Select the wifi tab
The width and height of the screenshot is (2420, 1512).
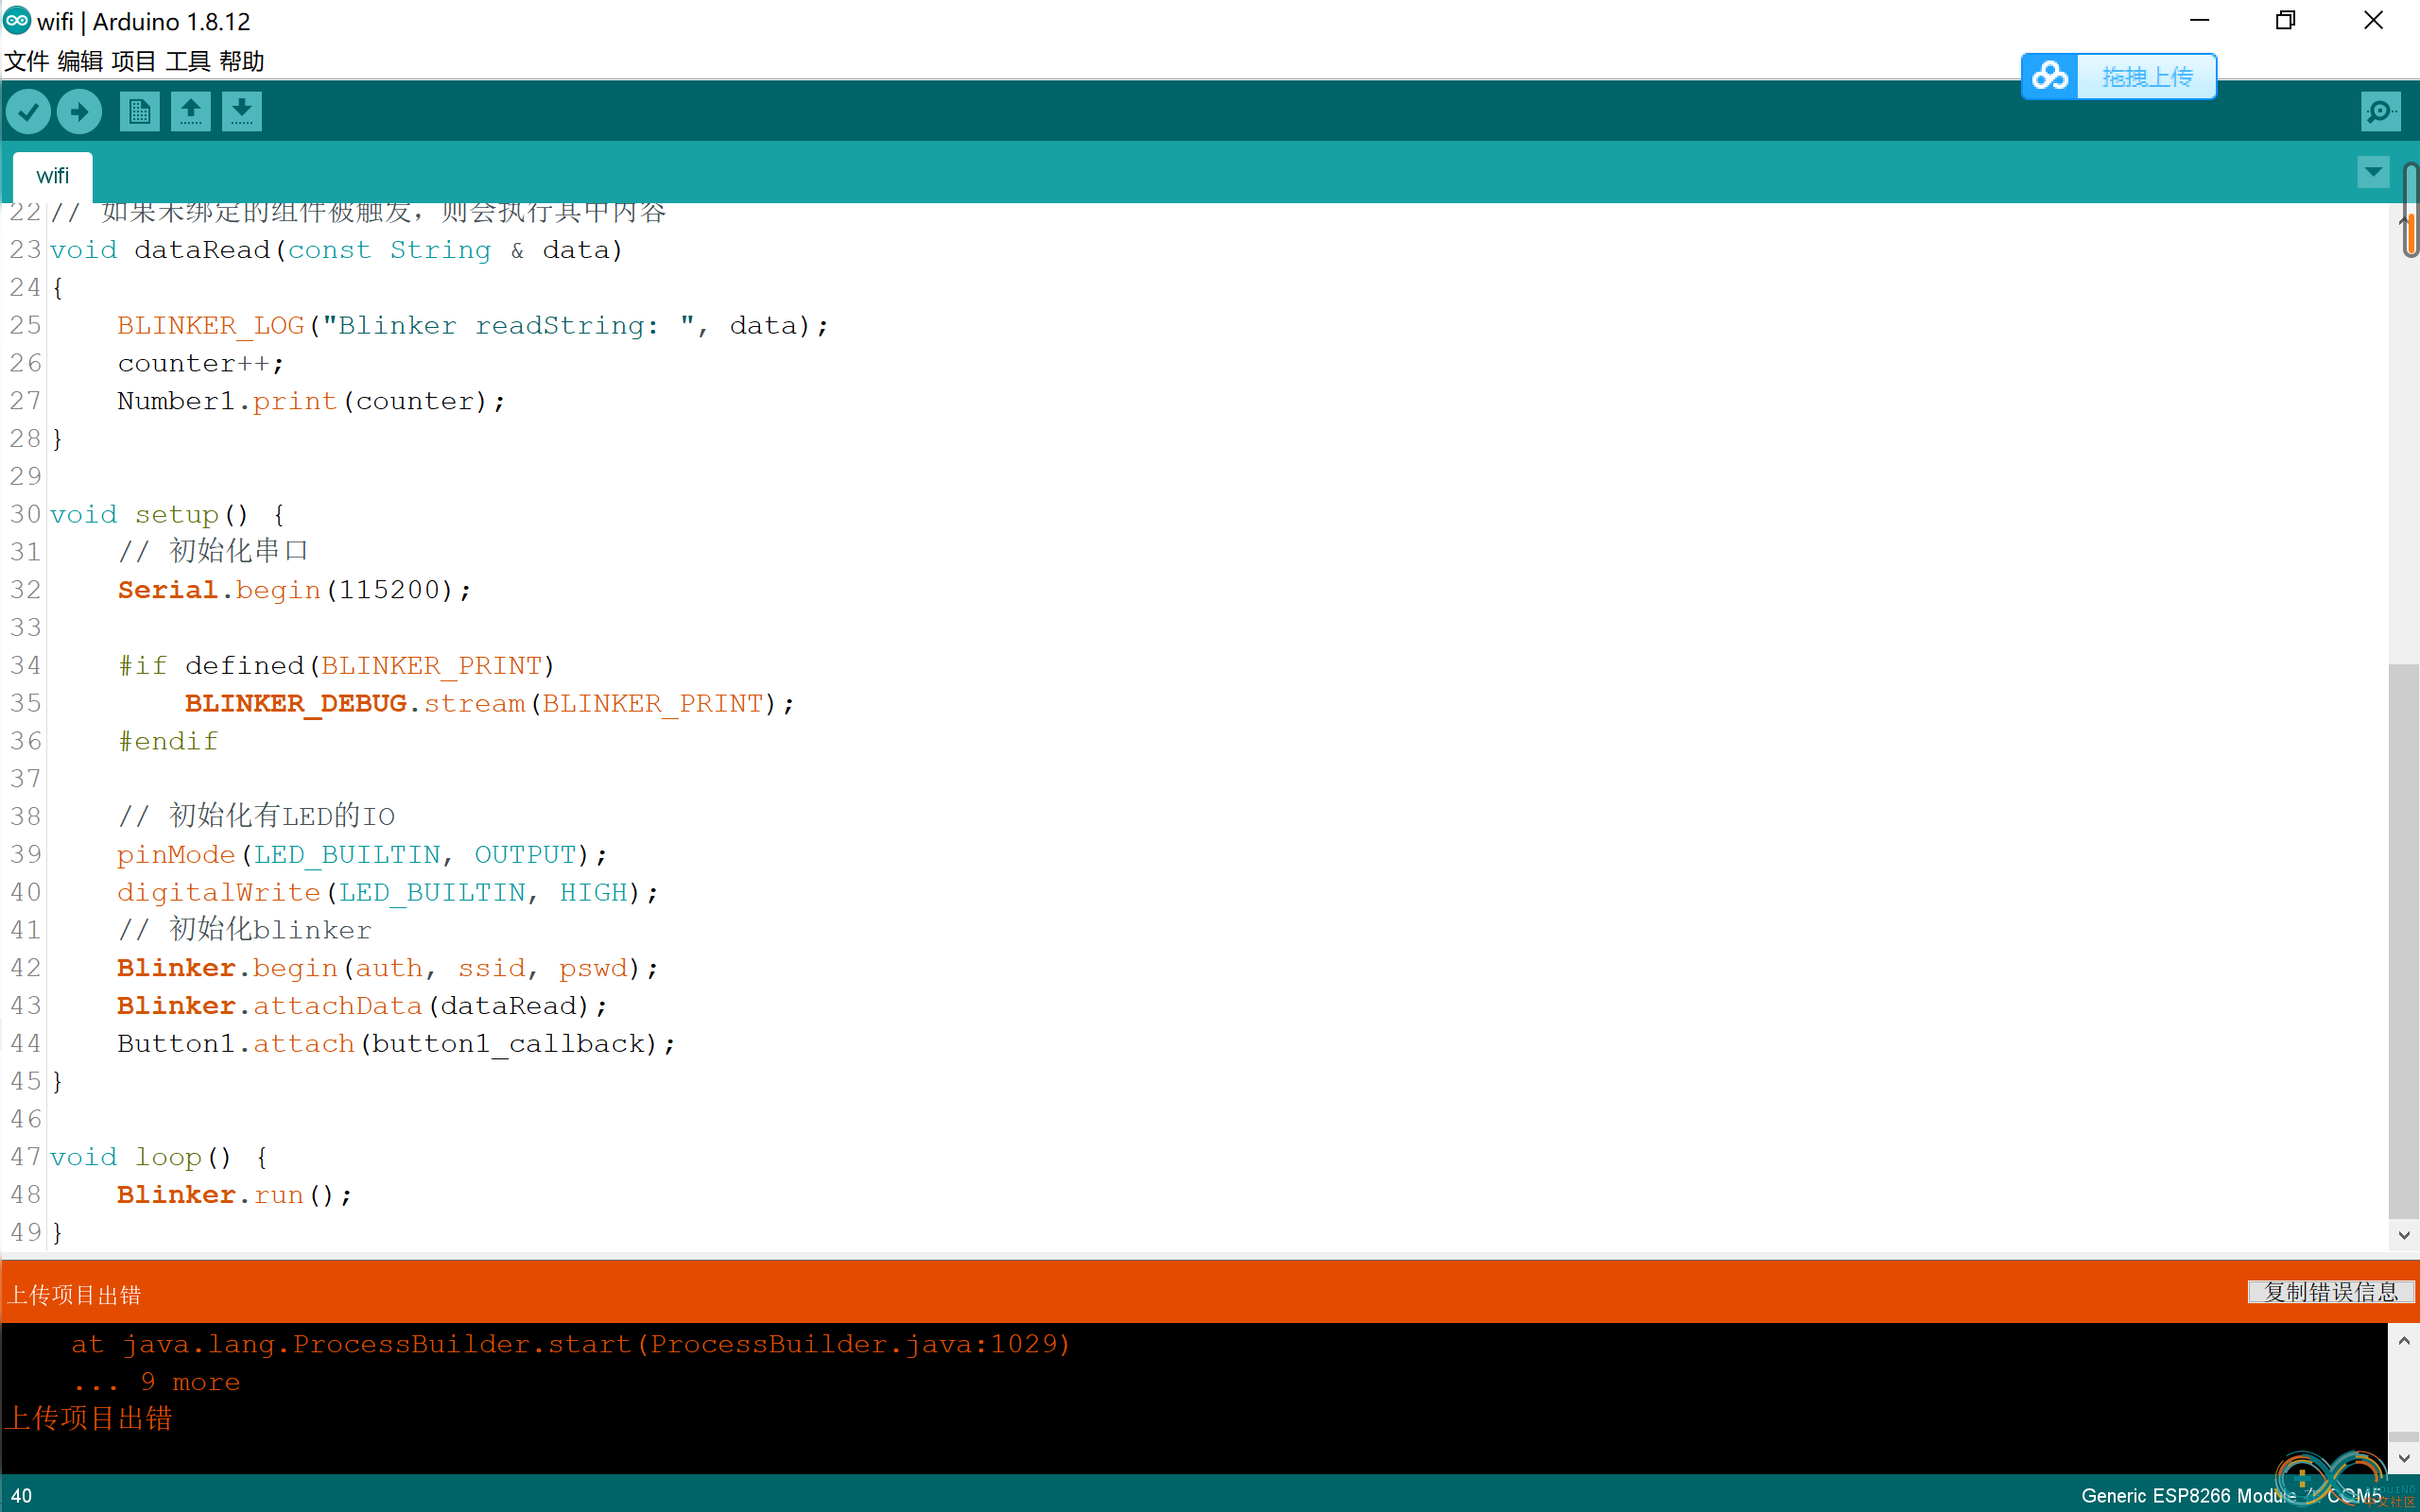click(x=50, y=174)
